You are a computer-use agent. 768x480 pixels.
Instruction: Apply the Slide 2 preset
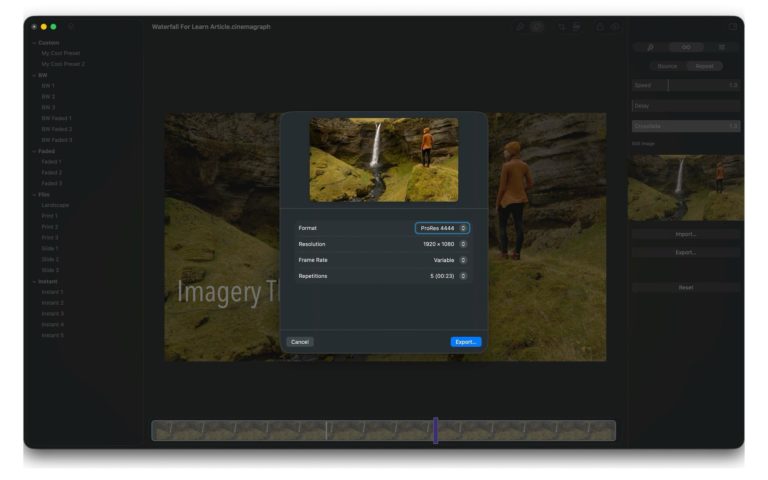tap(49, 259)
